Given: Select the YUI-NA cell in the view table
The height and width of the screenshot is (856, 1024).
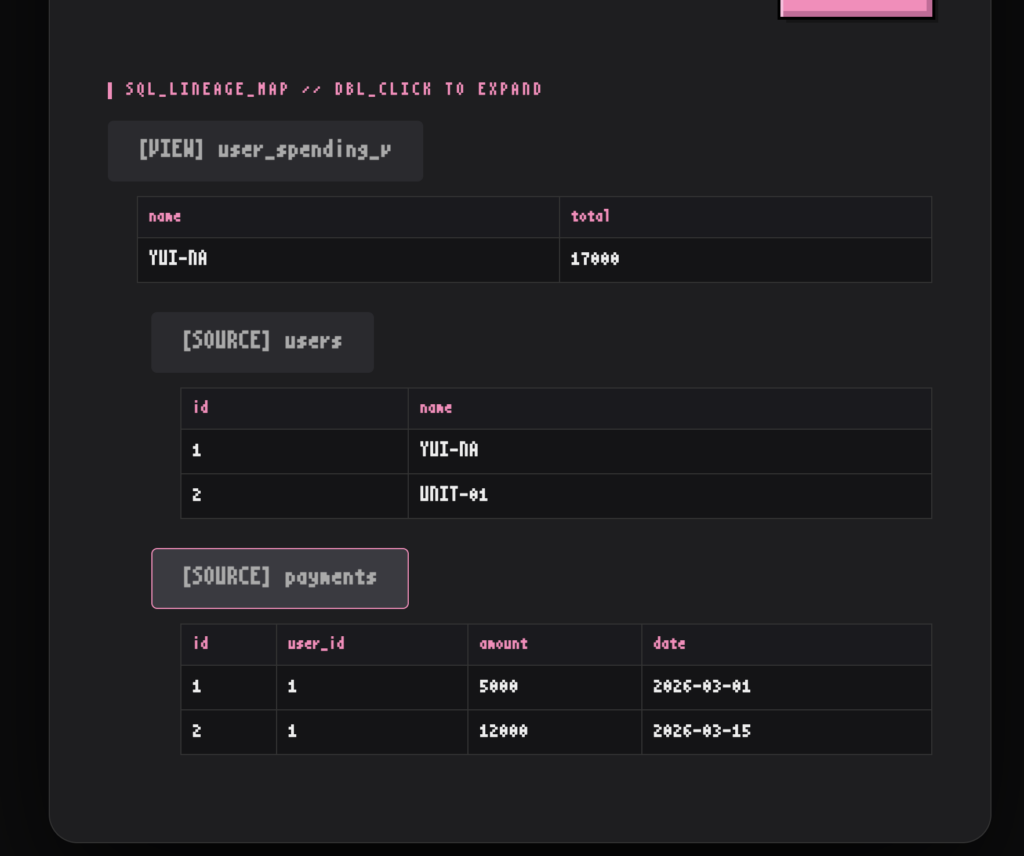Looking at the screenshot, I should click(178, 259).
